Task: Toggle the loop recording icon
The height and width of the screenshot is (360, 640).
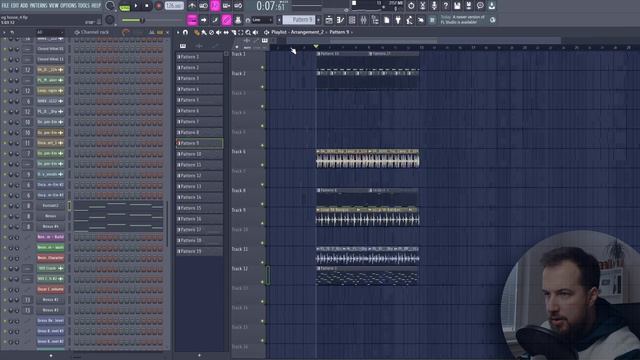Action: [238, 6]
